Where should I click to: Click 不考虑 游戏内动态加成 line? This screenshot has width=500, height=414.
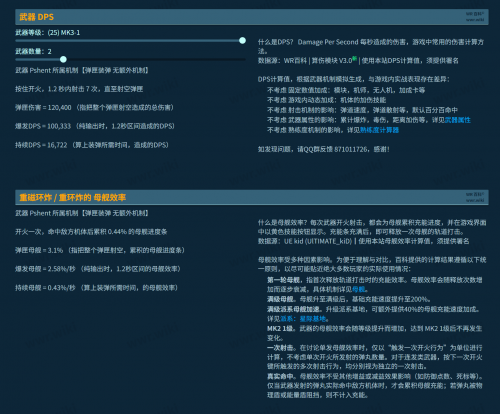click(x=327, y=100)
